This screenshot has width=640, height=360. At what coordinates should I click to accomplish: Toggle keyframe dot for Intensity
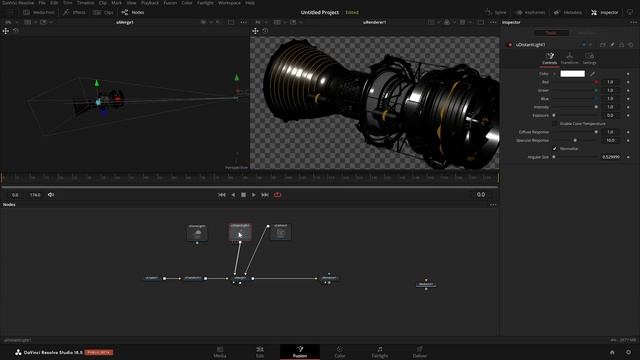tap(628, 107)
